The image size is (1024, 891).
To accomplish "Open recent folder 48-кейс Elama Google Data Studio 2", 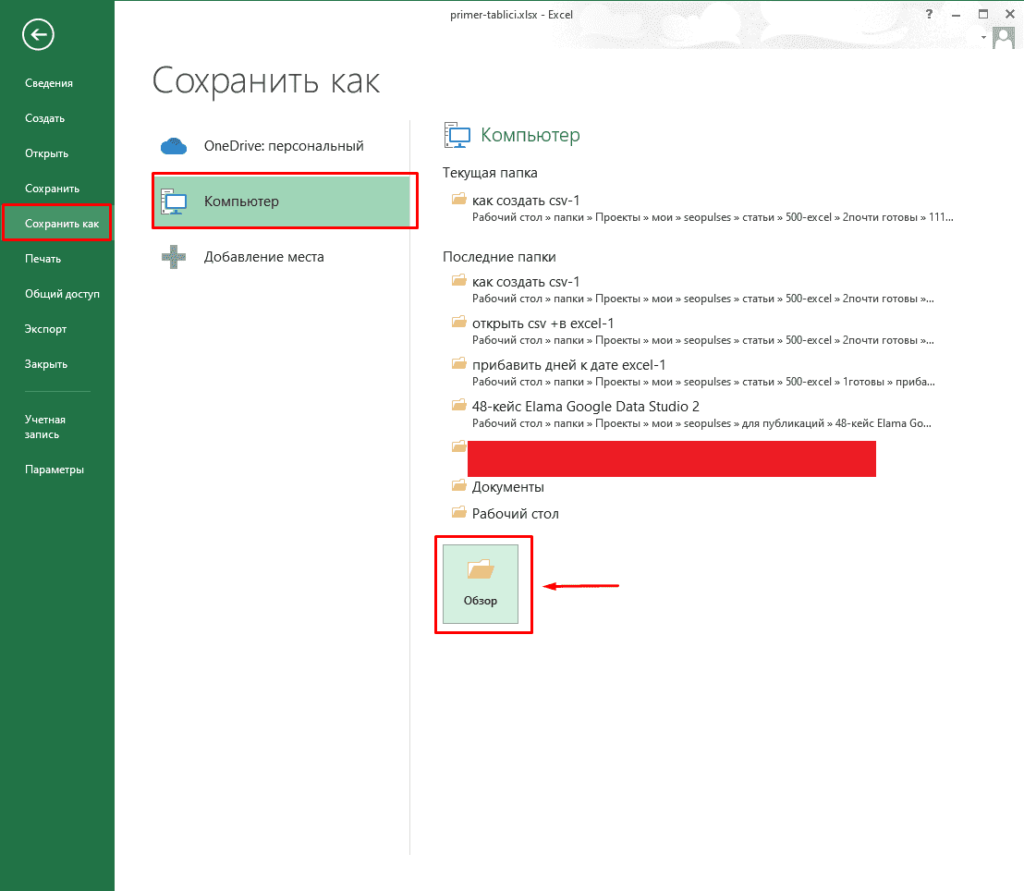I will (585, 406).
